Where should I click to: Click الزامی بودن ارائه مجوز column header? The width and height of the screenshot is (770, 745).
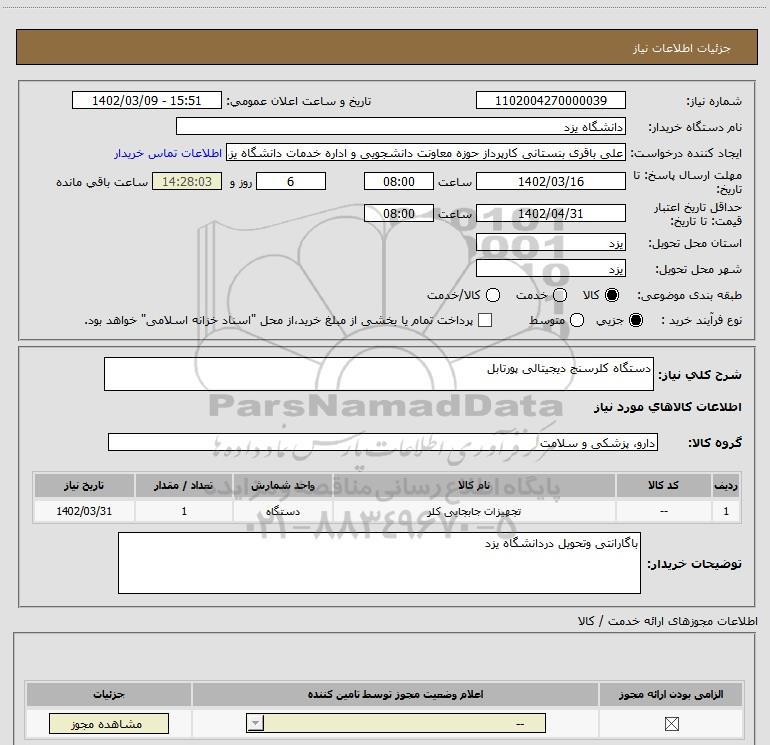[671, 694]
